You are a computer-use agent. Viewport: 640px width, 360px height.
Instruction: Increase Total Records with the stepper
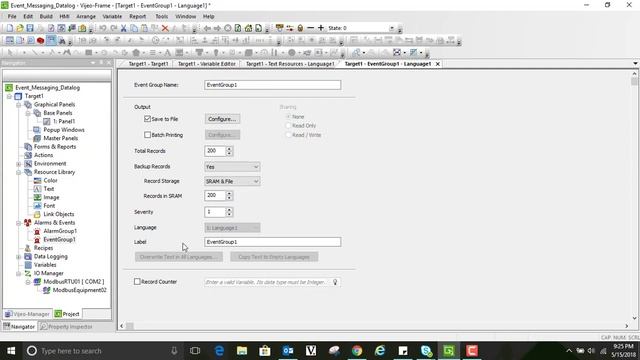point(229,149)
